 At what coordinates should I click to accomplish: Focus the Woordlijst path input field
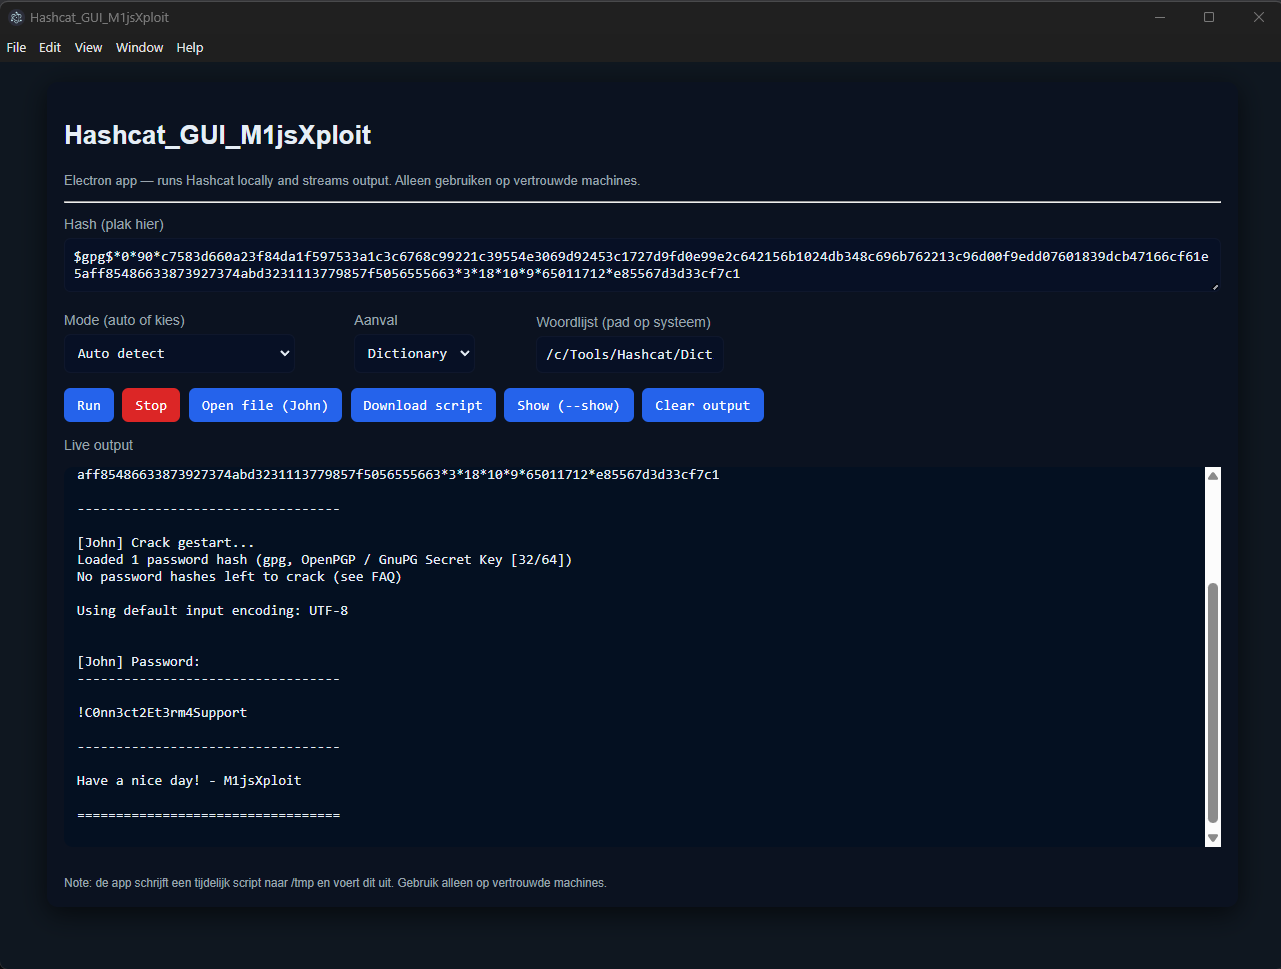630,354
